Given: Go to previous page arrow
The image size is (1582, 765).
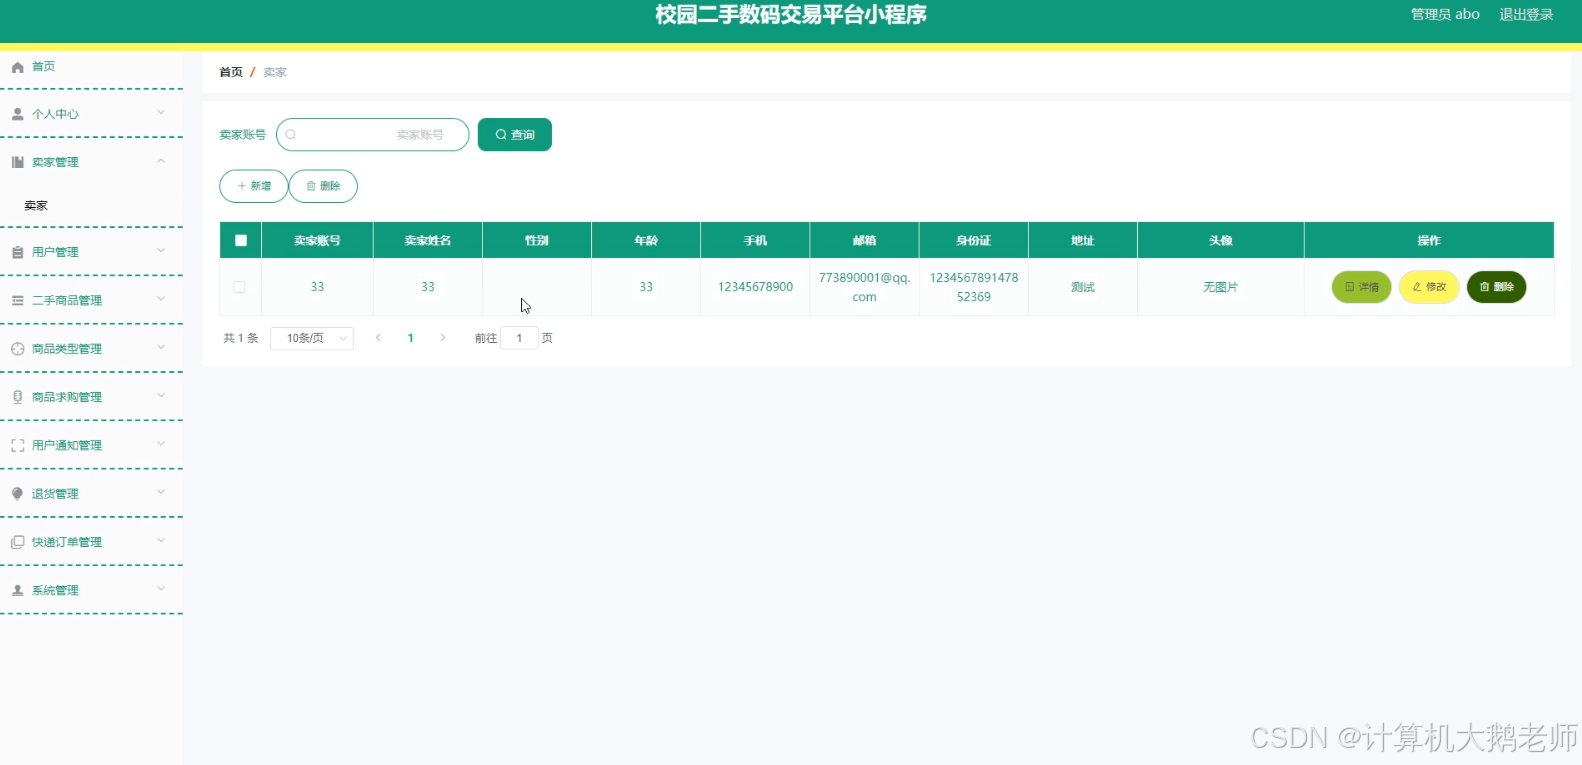Looking at the screenshot, I should [378, 338].
